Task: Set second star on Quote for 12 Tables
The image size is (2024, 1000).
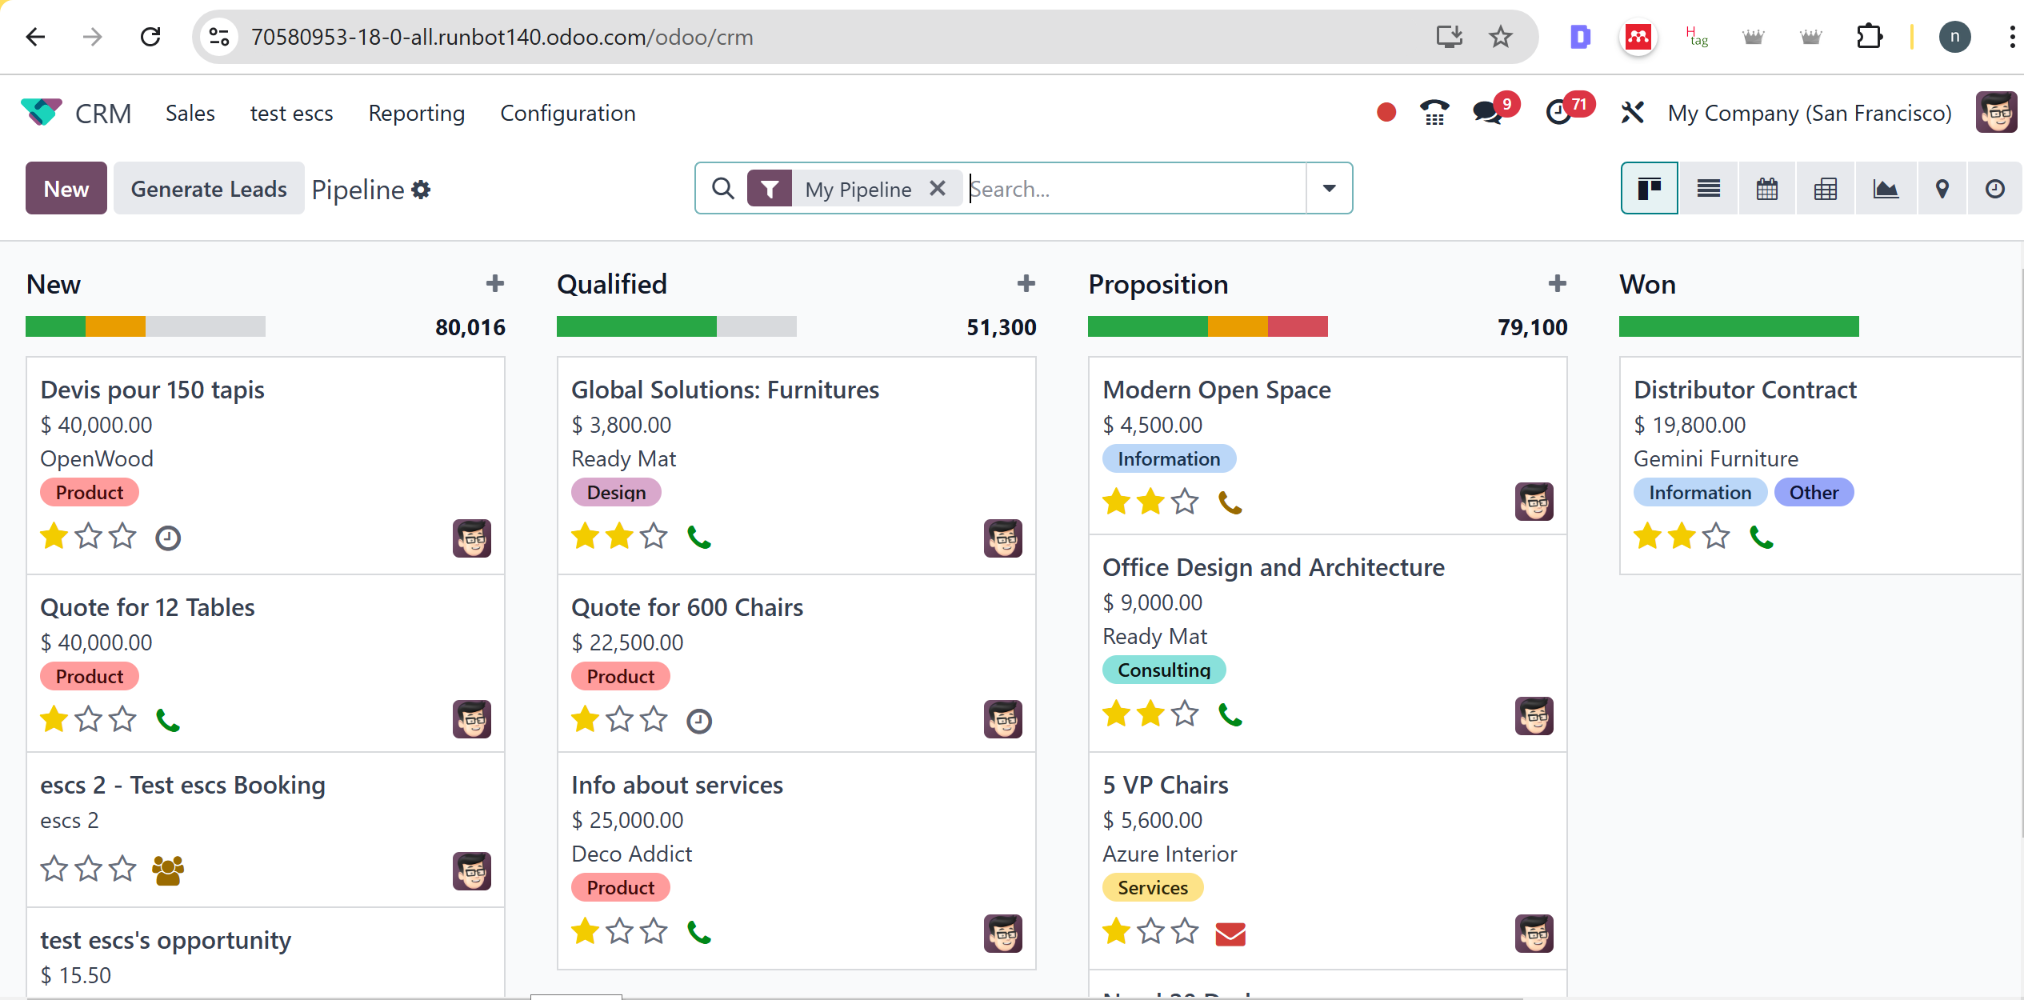Action: click(89, 719)
